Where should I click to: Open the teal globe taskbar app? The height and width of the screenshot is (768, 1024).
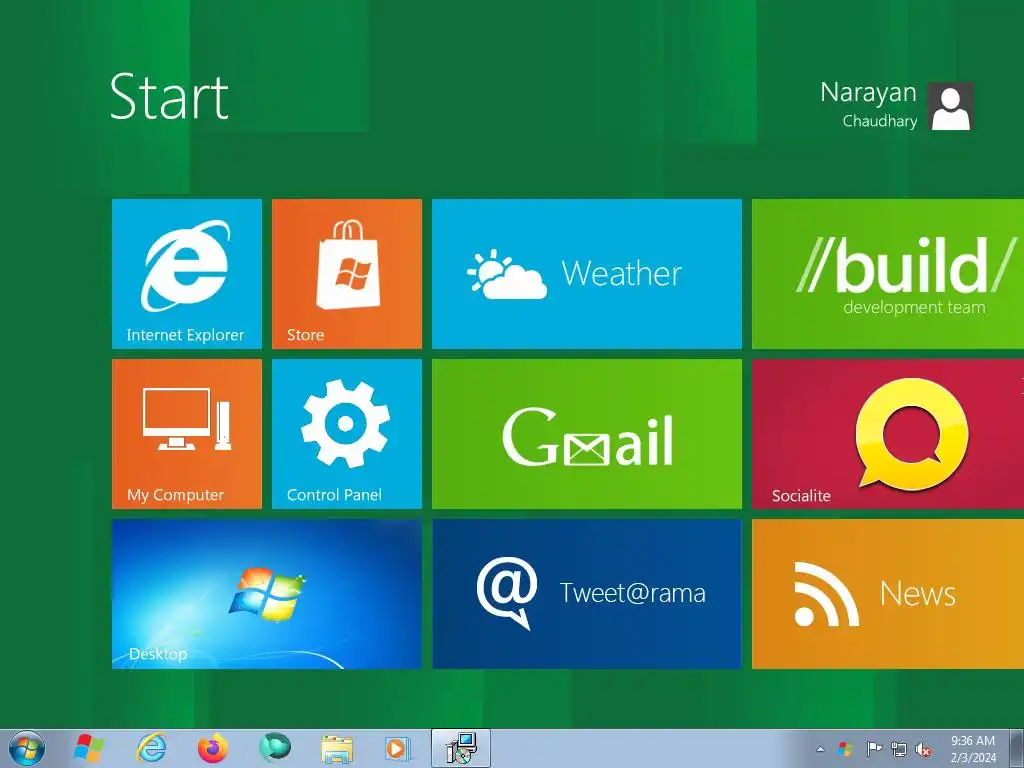pyautogui.click(x=274, y=748)
